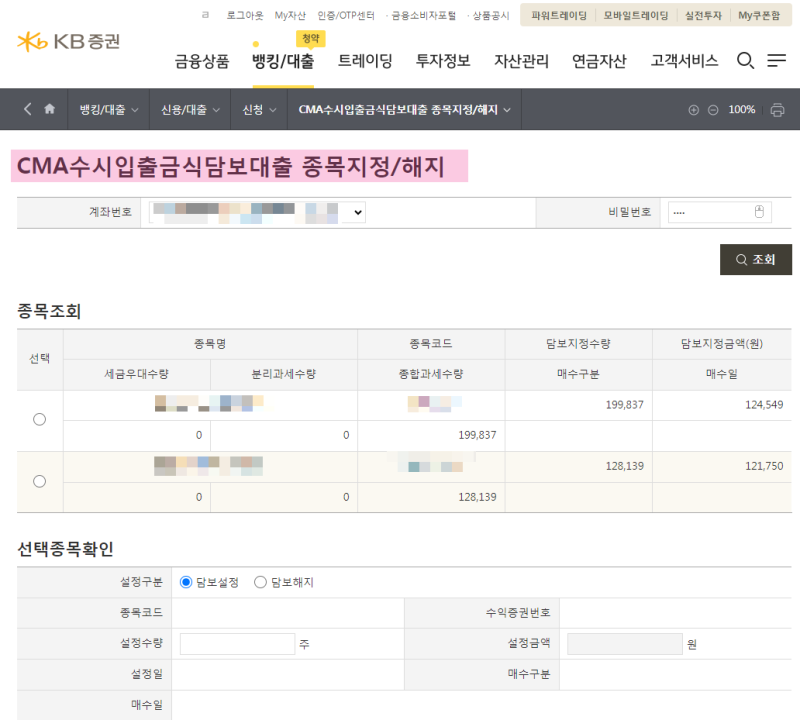Screen dimensions: 800x720
Task: Open the 자산관리 menu
Action: click(520, 60)
